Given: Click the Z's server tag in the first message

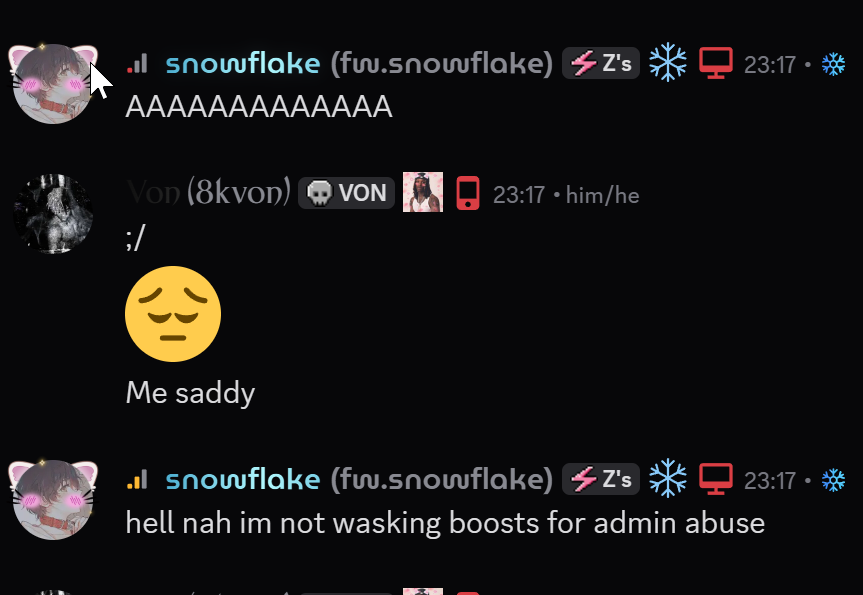Looking at the screenshot, I should pyautogui.click(x=600, y=63).
